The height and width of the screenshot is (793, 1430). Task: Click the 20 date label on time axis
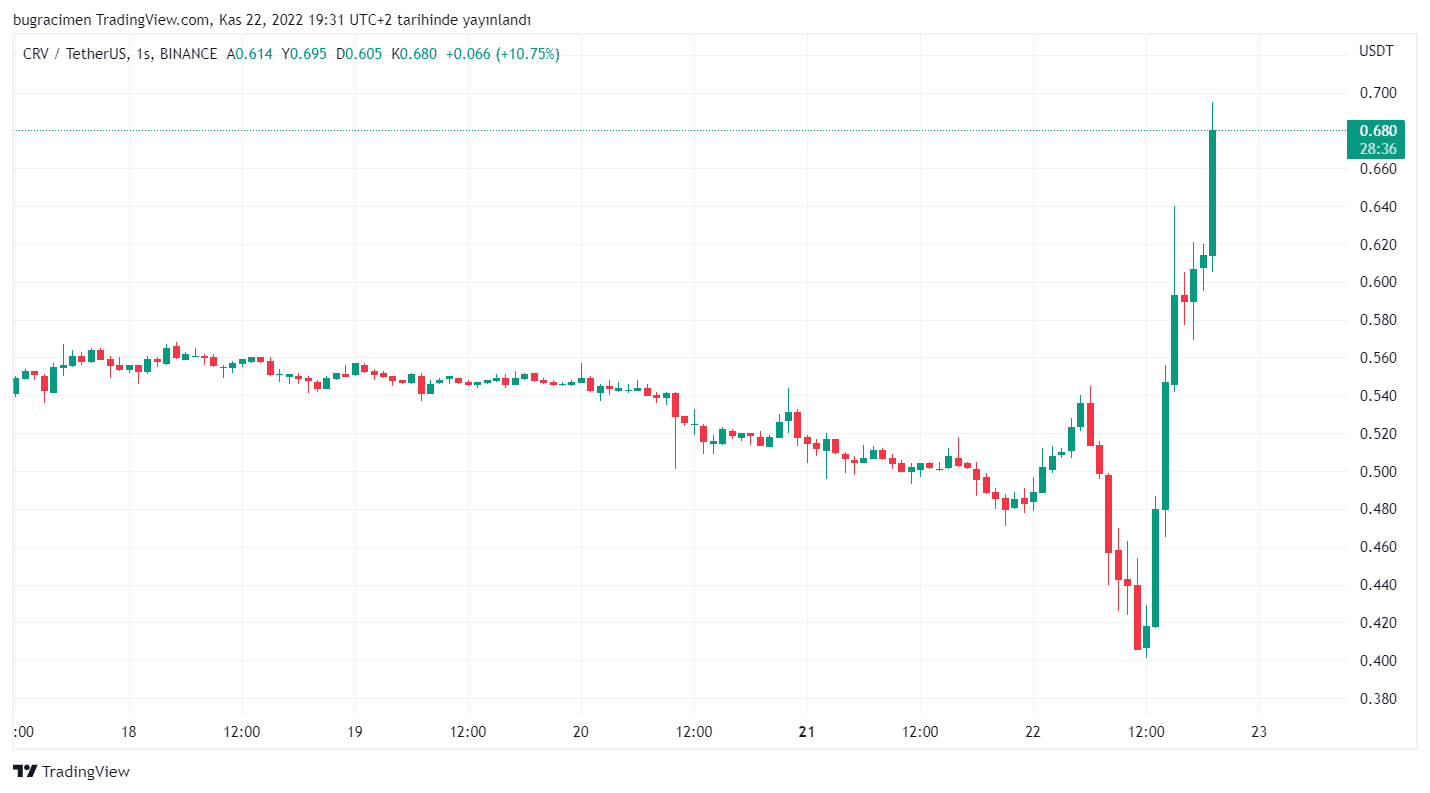click(x=581, y=731)
